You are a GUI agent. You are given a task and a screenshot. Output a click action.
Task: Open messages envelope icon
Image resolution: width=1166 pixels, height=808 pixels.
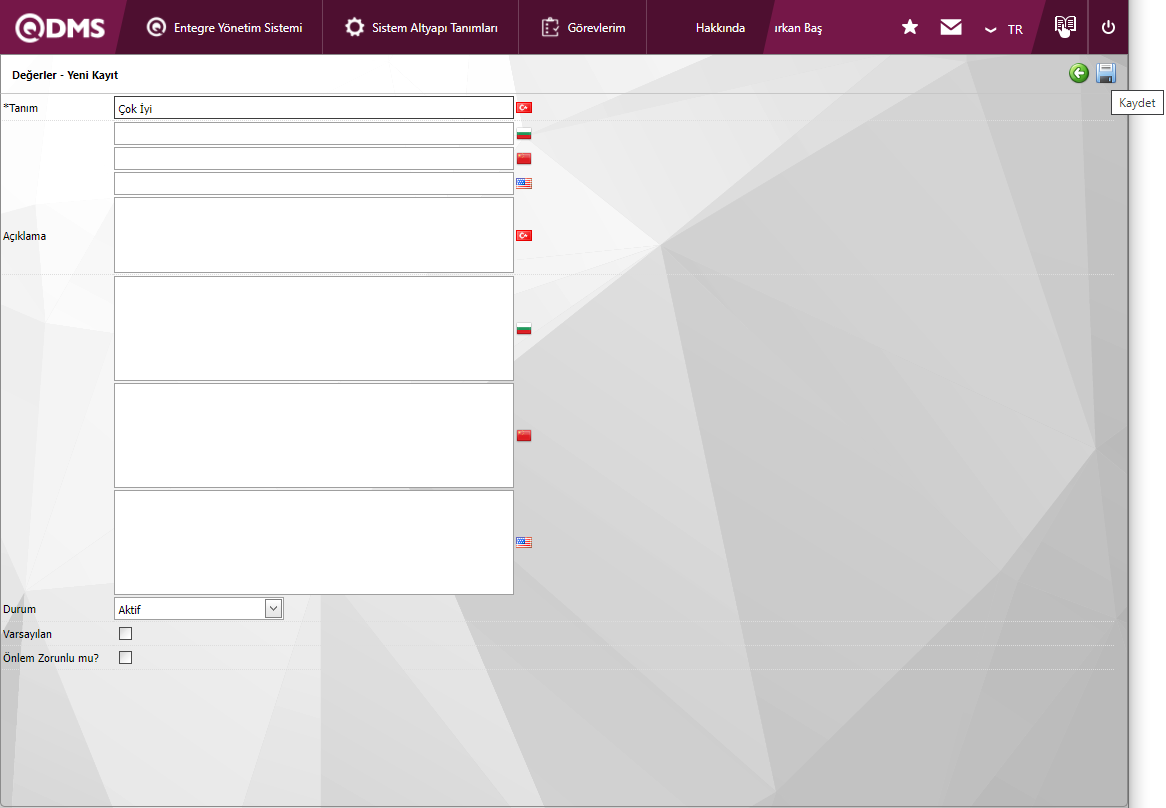(x=950, y=28)
